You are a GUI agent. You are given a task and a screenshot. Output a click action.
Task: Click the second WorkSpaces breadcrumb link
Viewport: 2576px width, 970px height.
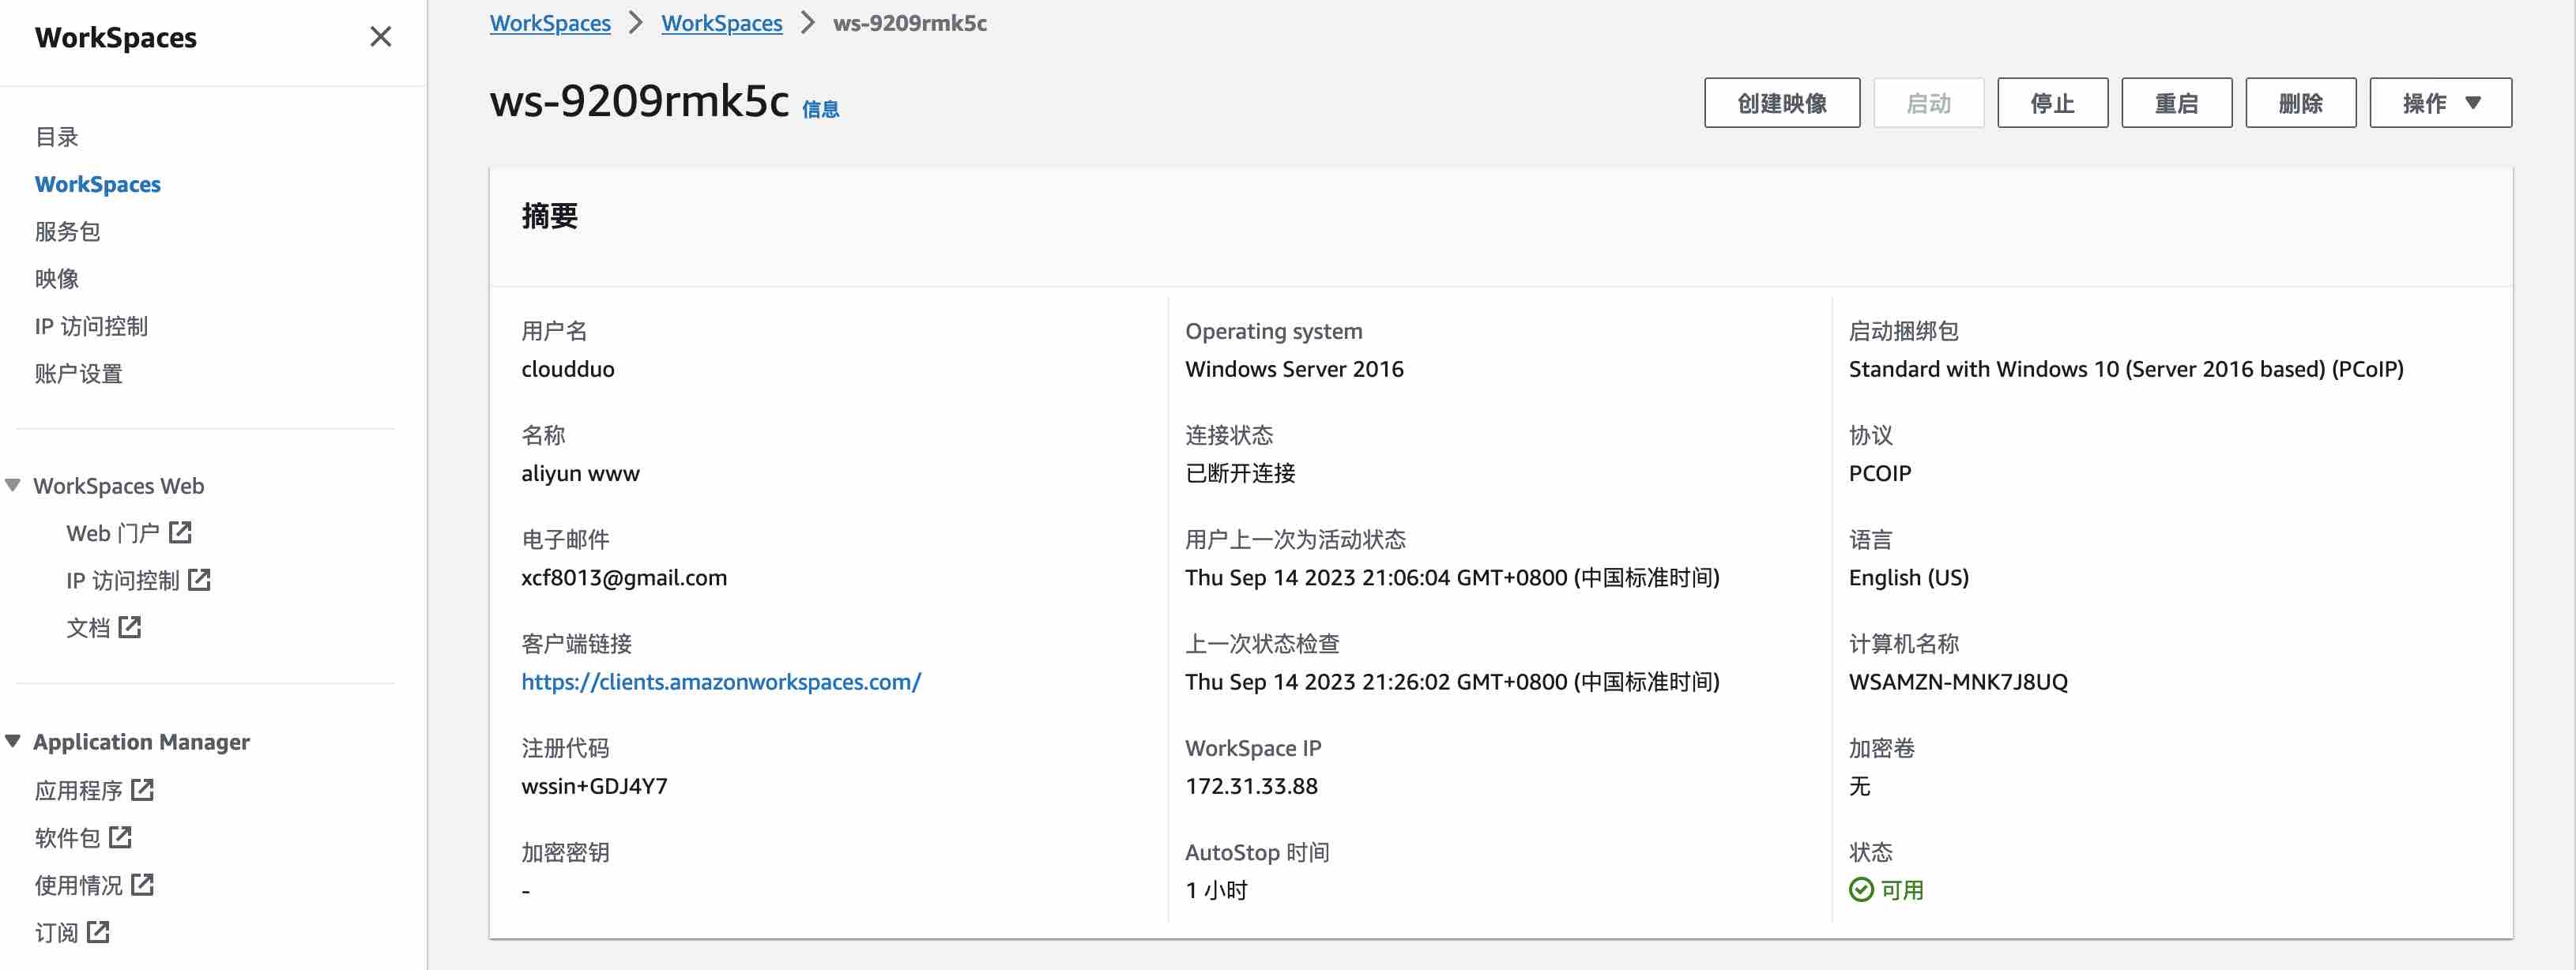(722, 23)
